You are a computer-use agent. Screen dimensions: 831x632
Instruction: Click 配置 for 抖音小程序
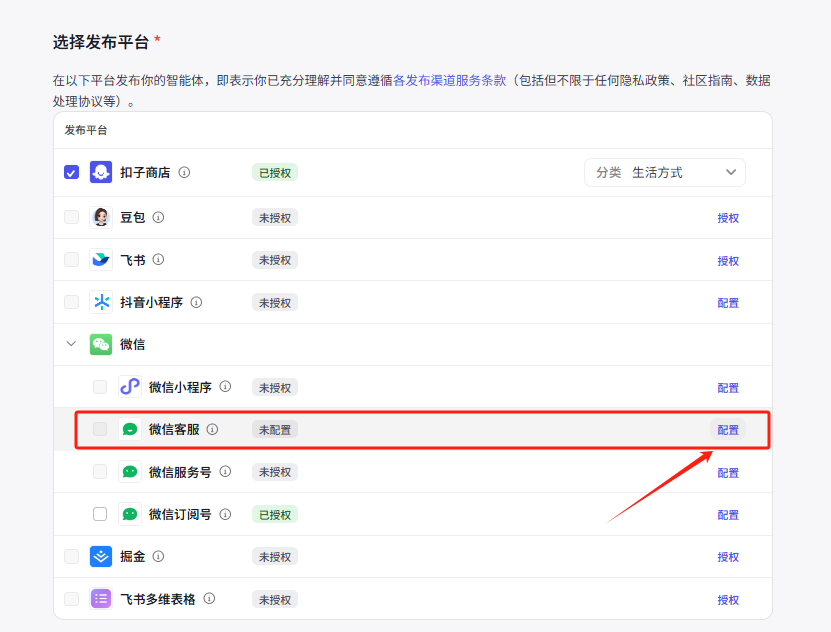pyautogui.click(x=728, y=303)
